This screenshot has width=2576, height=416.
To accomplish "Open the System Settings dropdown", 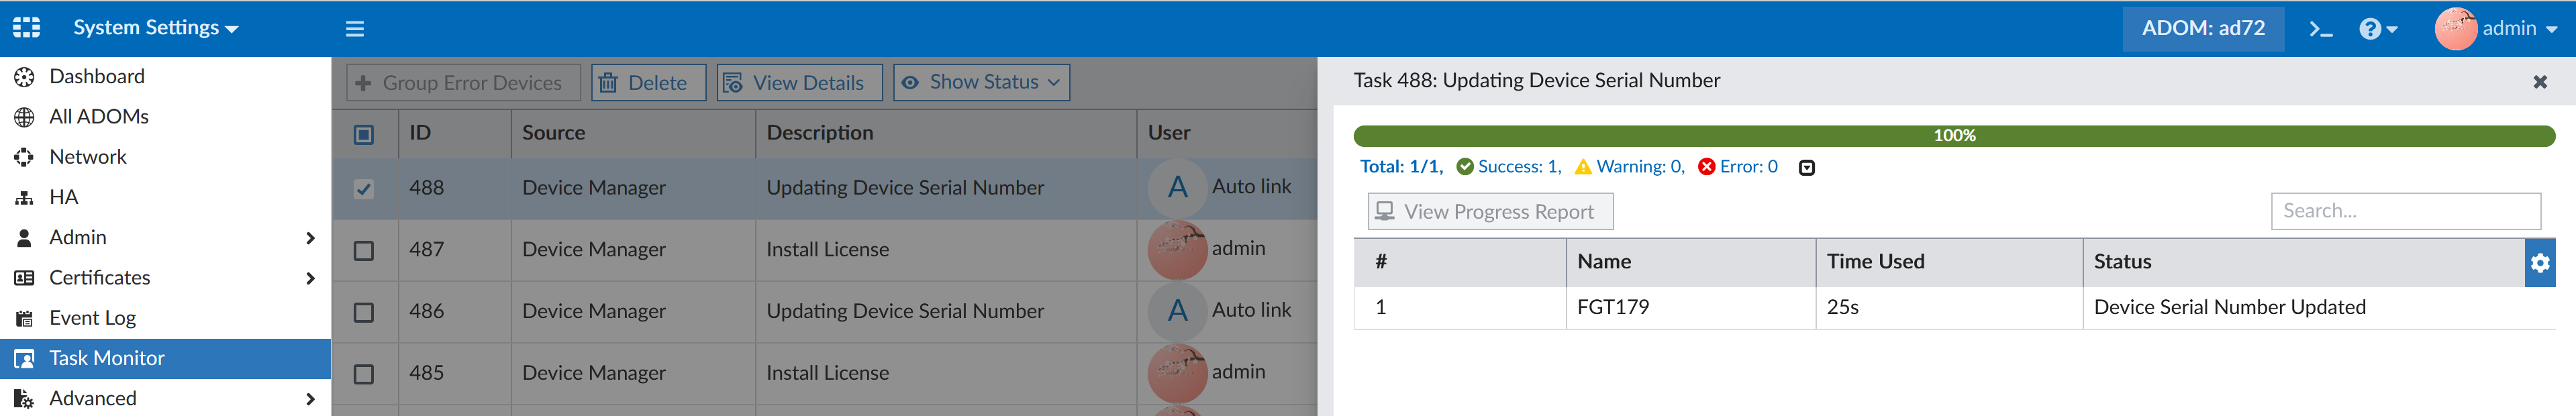I will coord(155,28).
